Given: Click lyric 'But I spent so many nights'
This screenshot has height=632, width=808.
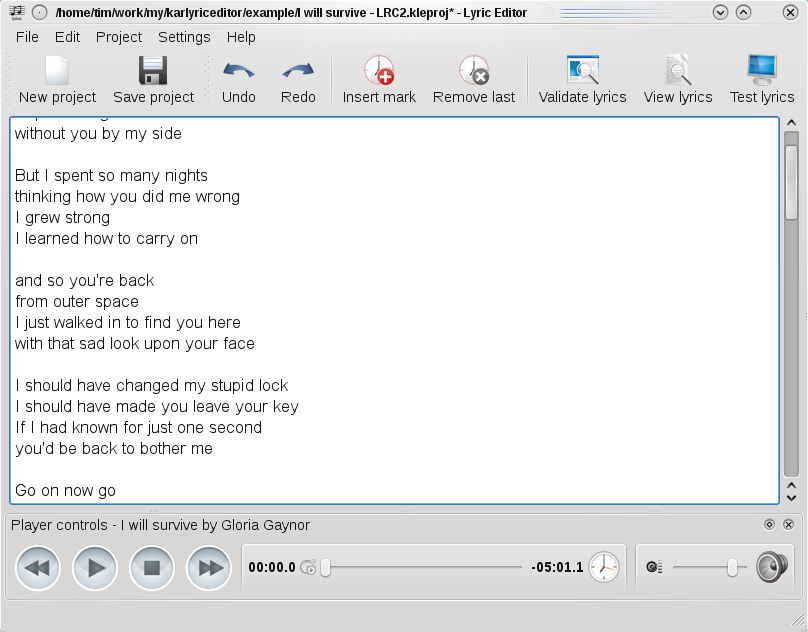Looking at the screenshot, I should (111, 176).
